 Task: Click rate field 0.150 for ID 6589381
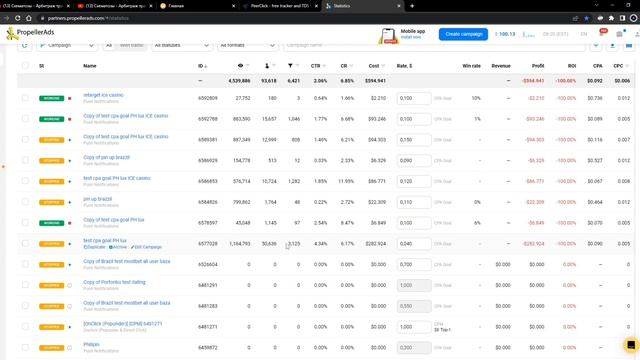tap(413, 140)
